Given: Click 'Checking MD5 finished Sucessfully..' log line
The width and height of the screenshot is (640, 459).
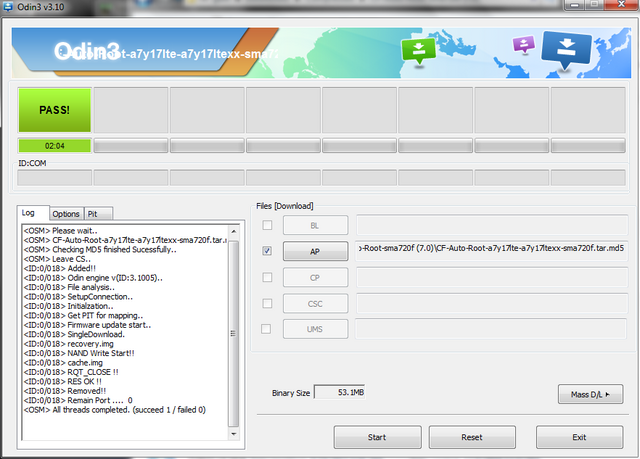Looking at the screenshot, I should click(100, 250).
